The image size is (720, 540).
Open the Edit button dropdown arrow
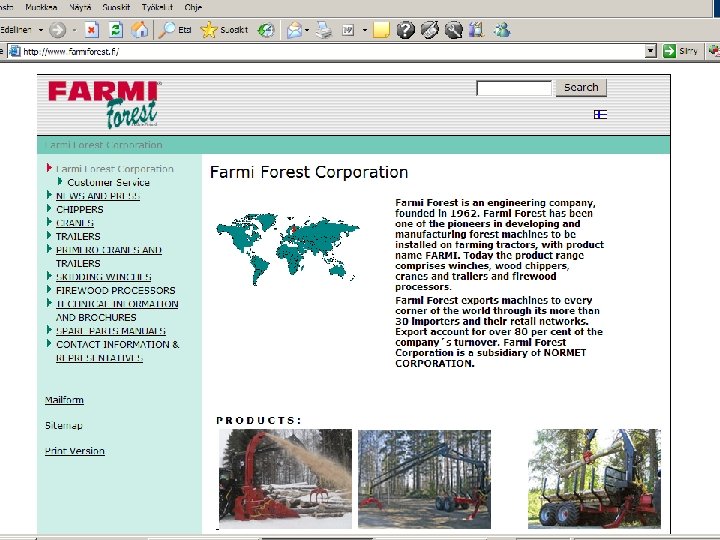(x=365, y=30)
